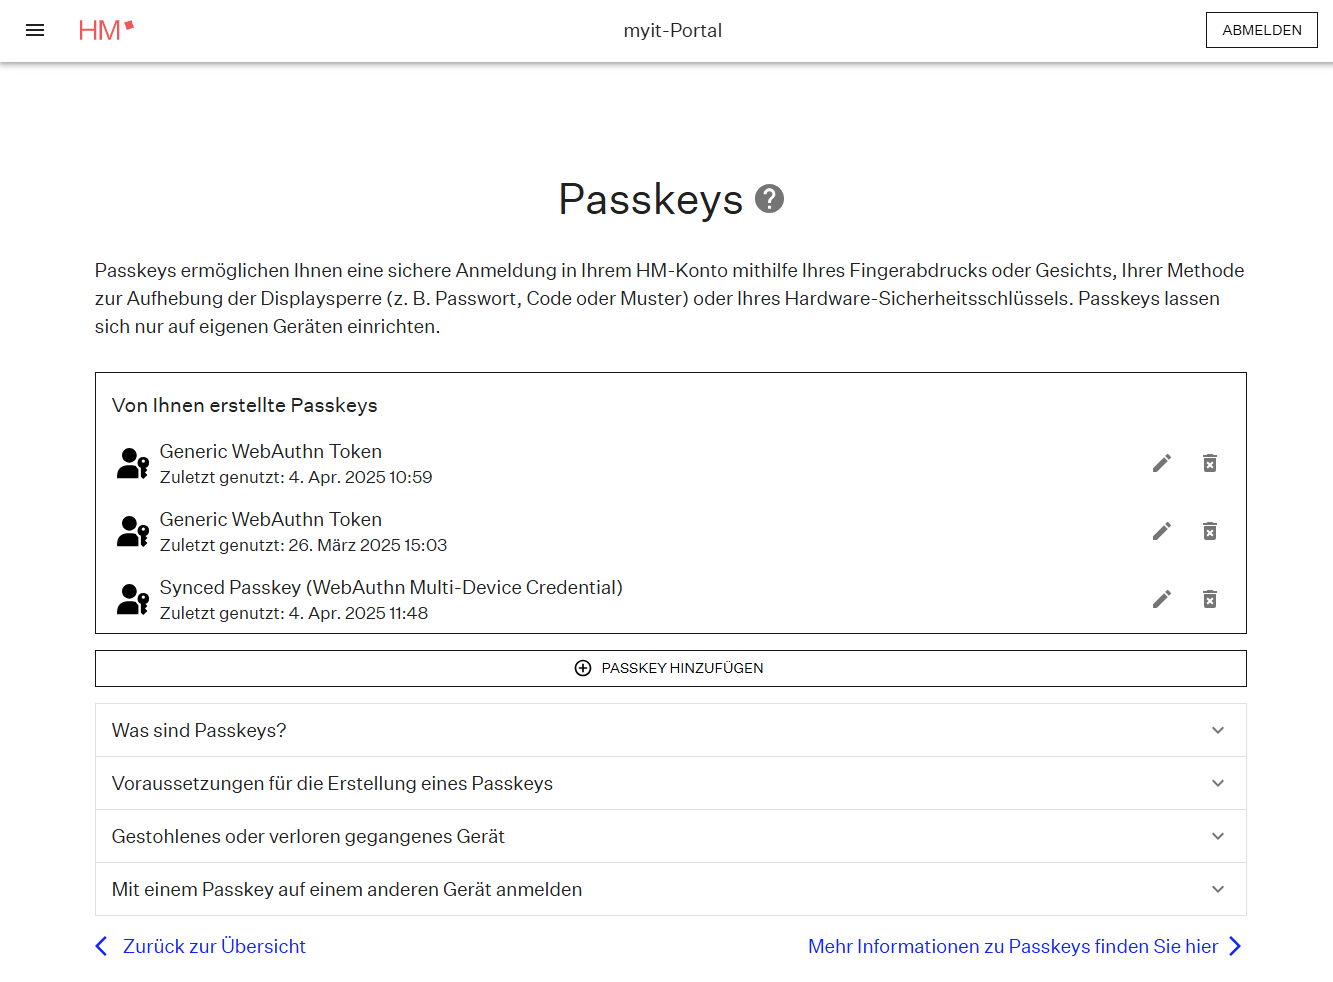The height and width of the screenshot is (982, 1333).
Task: Edit the Synced Passkey entry name
Action: tap(1161, 599)
